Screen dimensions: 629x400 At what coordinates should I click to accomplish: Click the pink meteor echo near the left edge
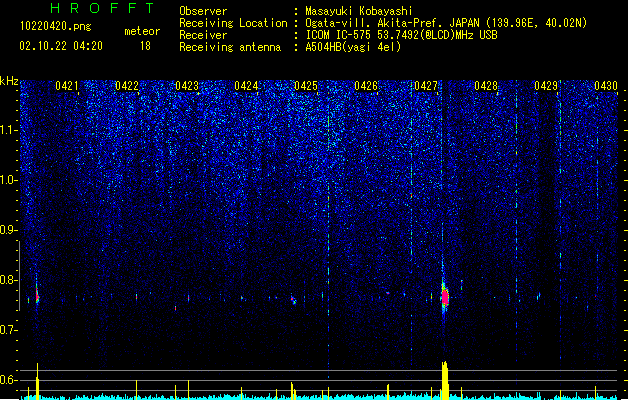37,296
